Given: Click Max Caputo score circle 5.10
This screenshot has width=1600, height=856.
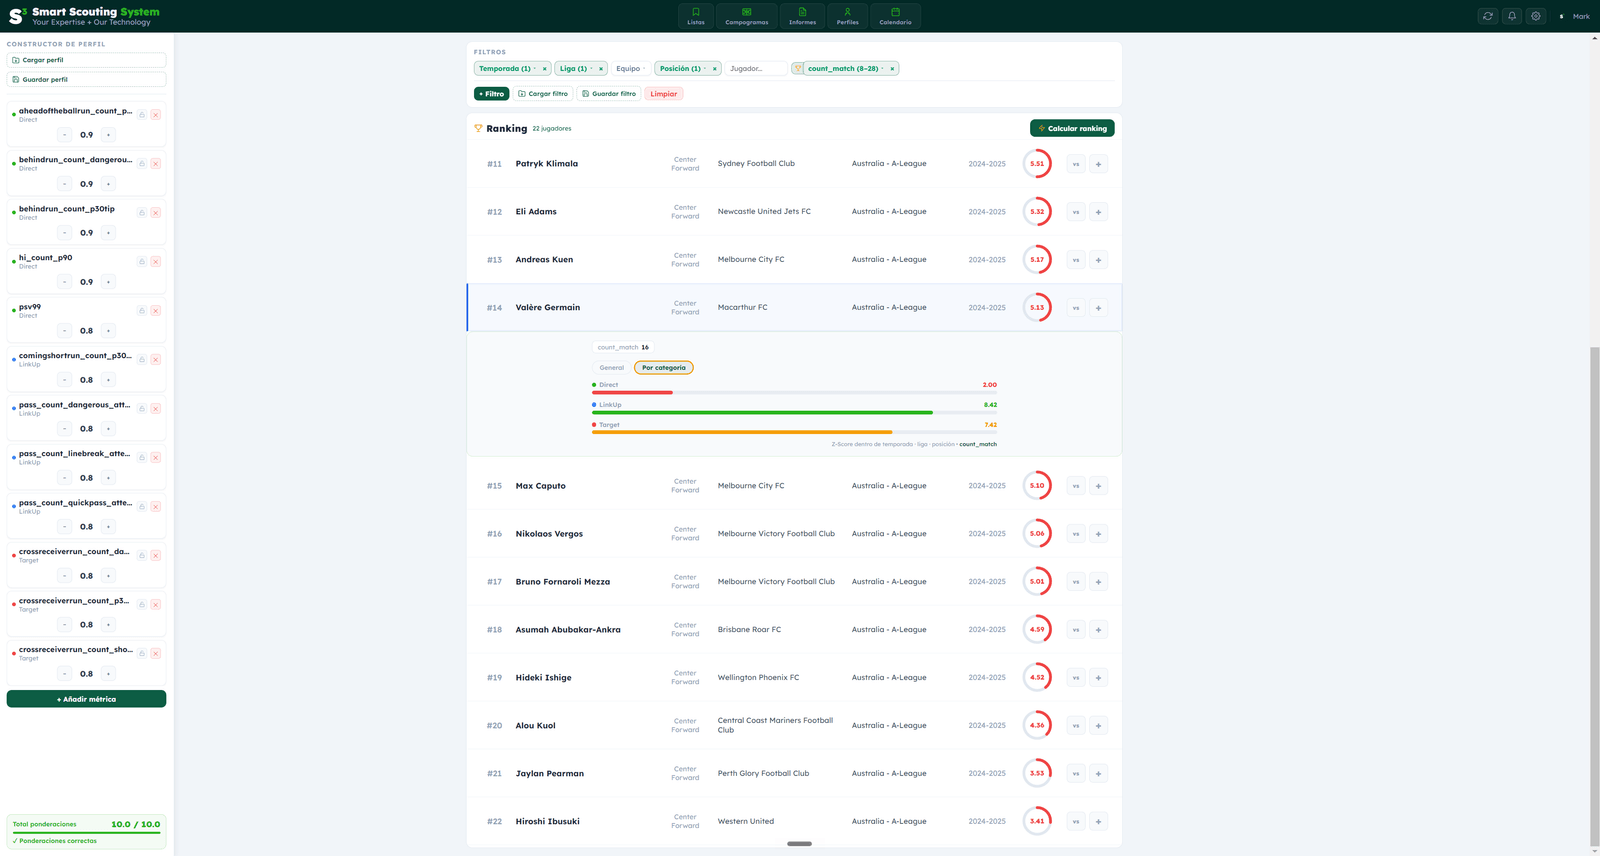Looking at the screenshot, I should tap(1037, 486).
